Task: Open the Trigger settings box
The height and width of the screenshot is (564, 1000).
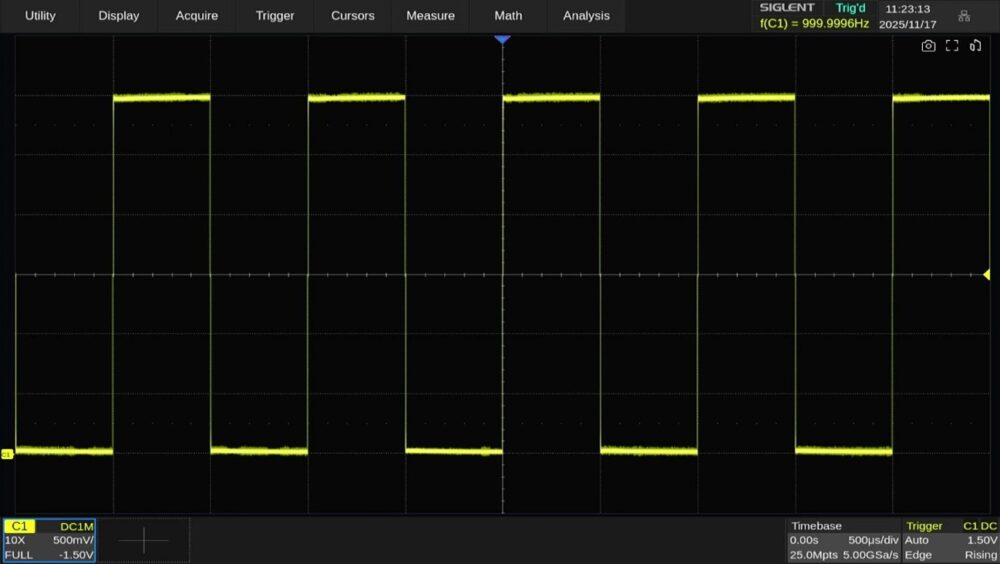Action: pyautogui.click(x=950, y=540)
